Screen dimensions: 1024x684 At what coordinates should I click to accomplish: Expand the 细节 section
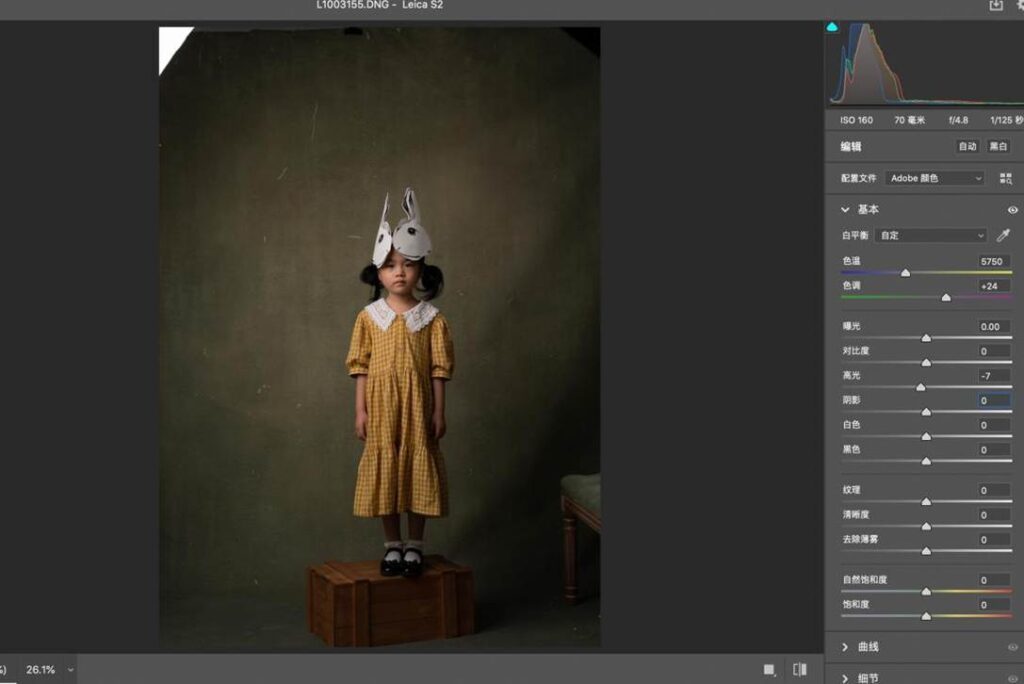tap(846, 678)
